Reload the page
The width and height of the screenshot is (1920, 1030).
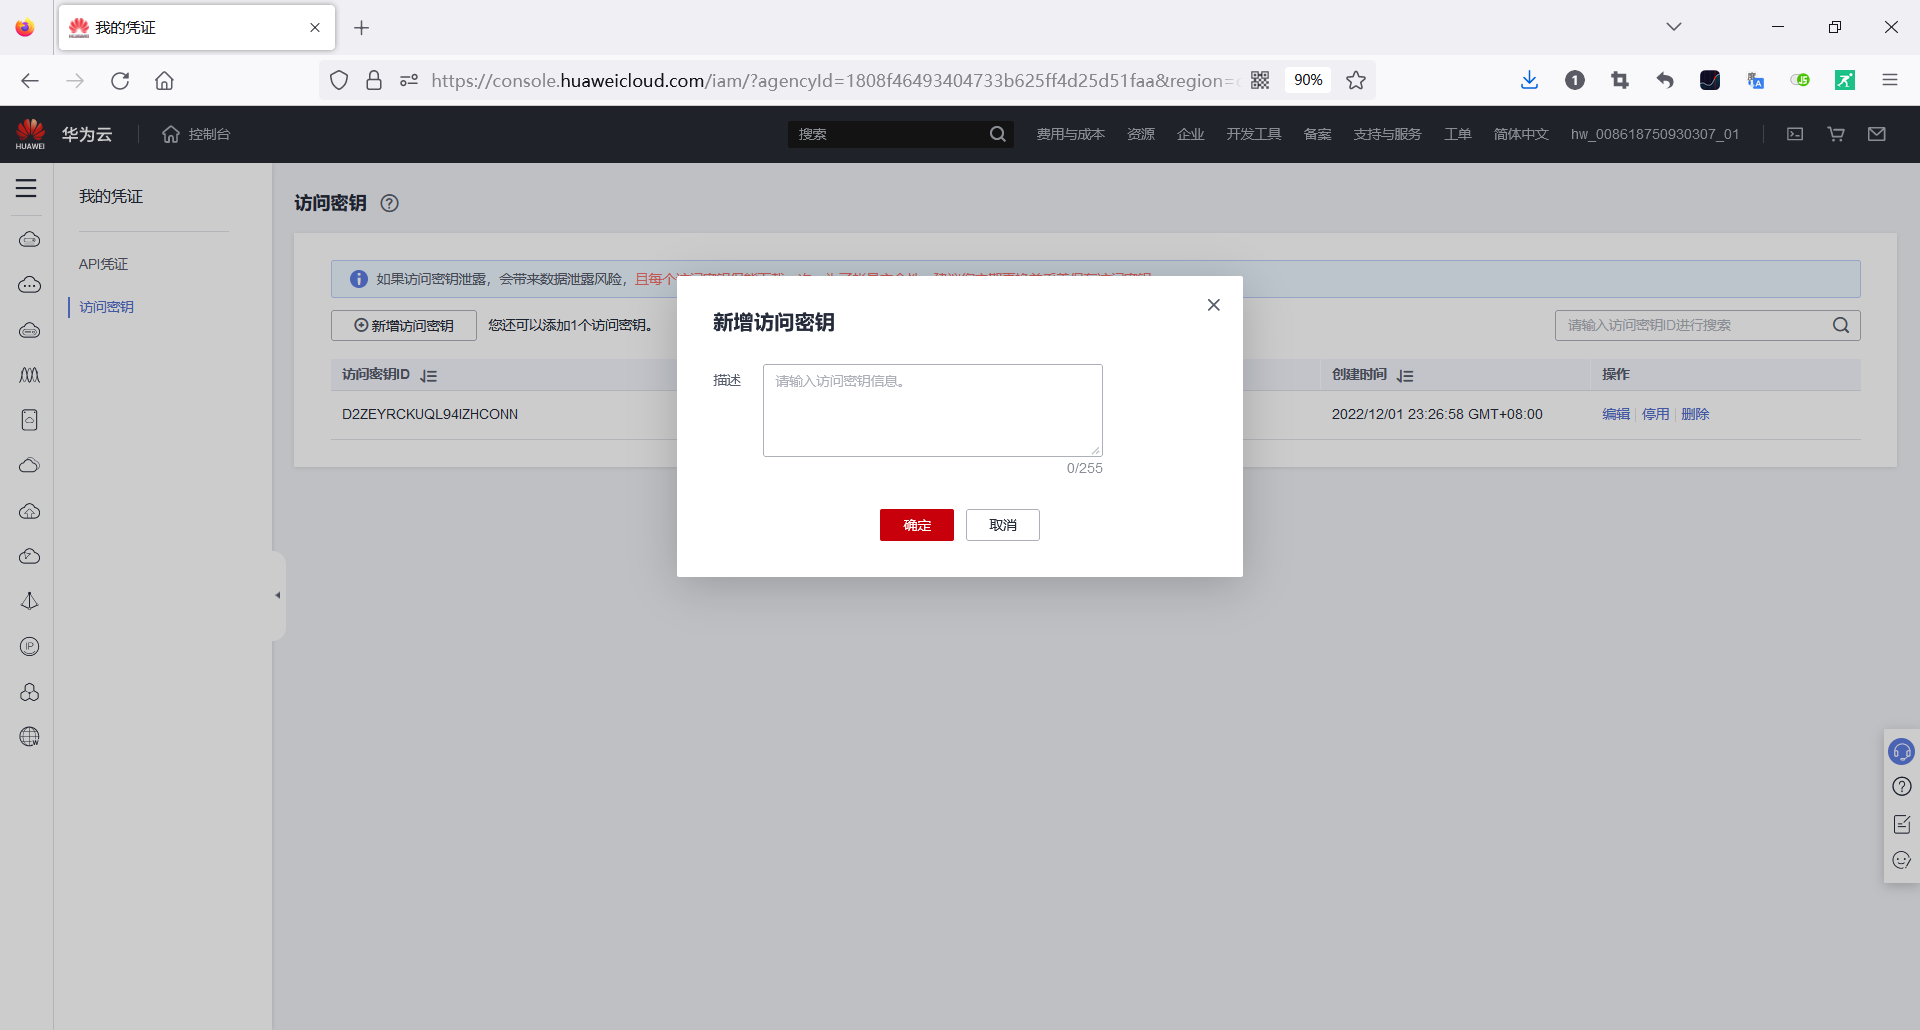[120, 80]
